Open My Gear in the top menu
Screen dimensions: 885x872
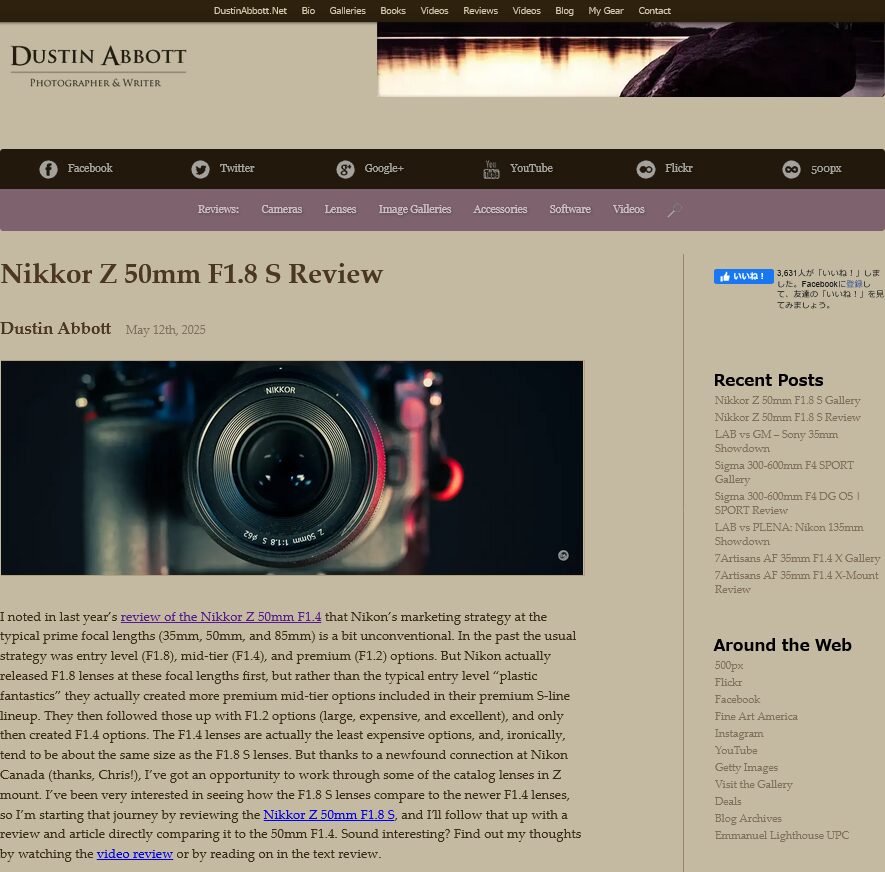pyautogui.click(x=606, y=11)
